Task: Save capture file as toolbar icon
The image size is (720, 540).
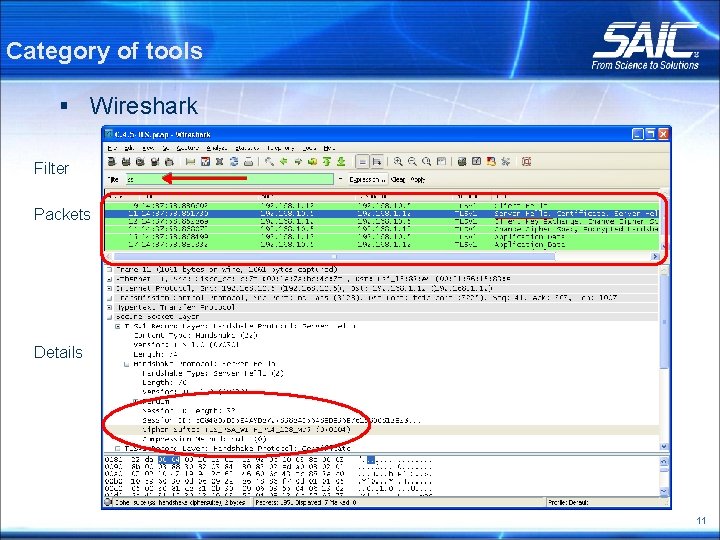Action: click(205, 162)
